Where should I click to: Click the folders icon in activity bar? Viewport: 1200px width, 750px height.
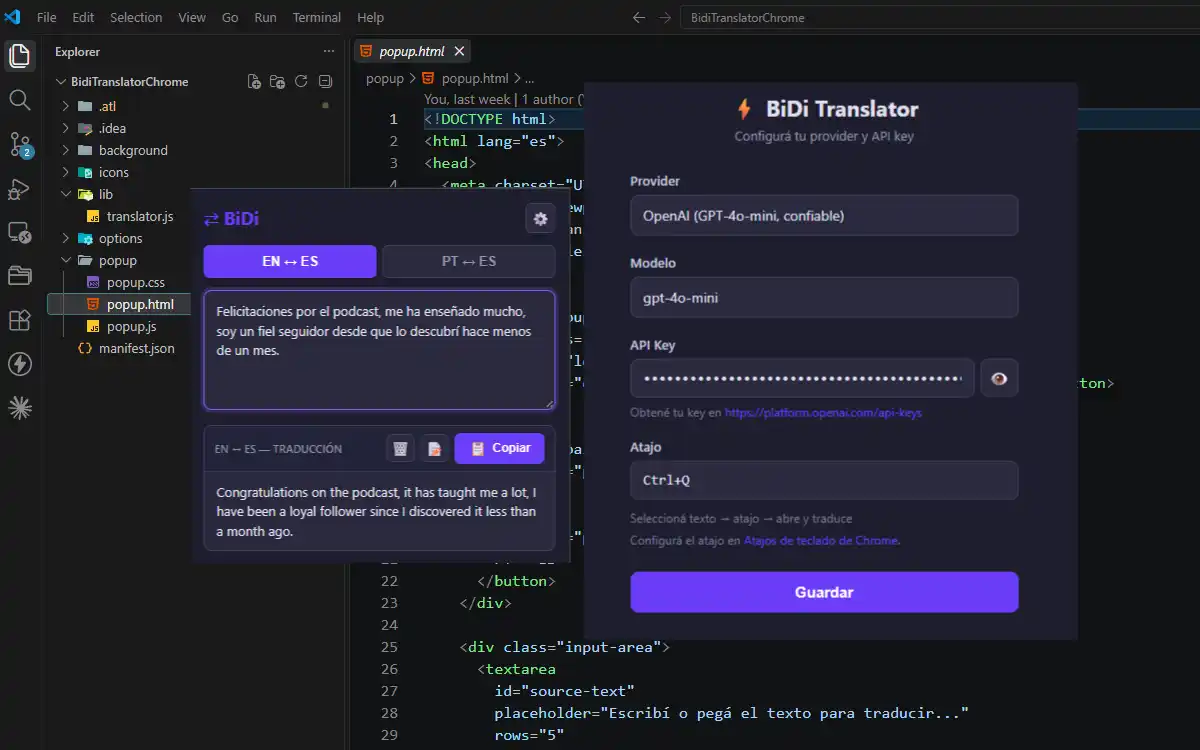pyautogui.click(x=20, y=276)
